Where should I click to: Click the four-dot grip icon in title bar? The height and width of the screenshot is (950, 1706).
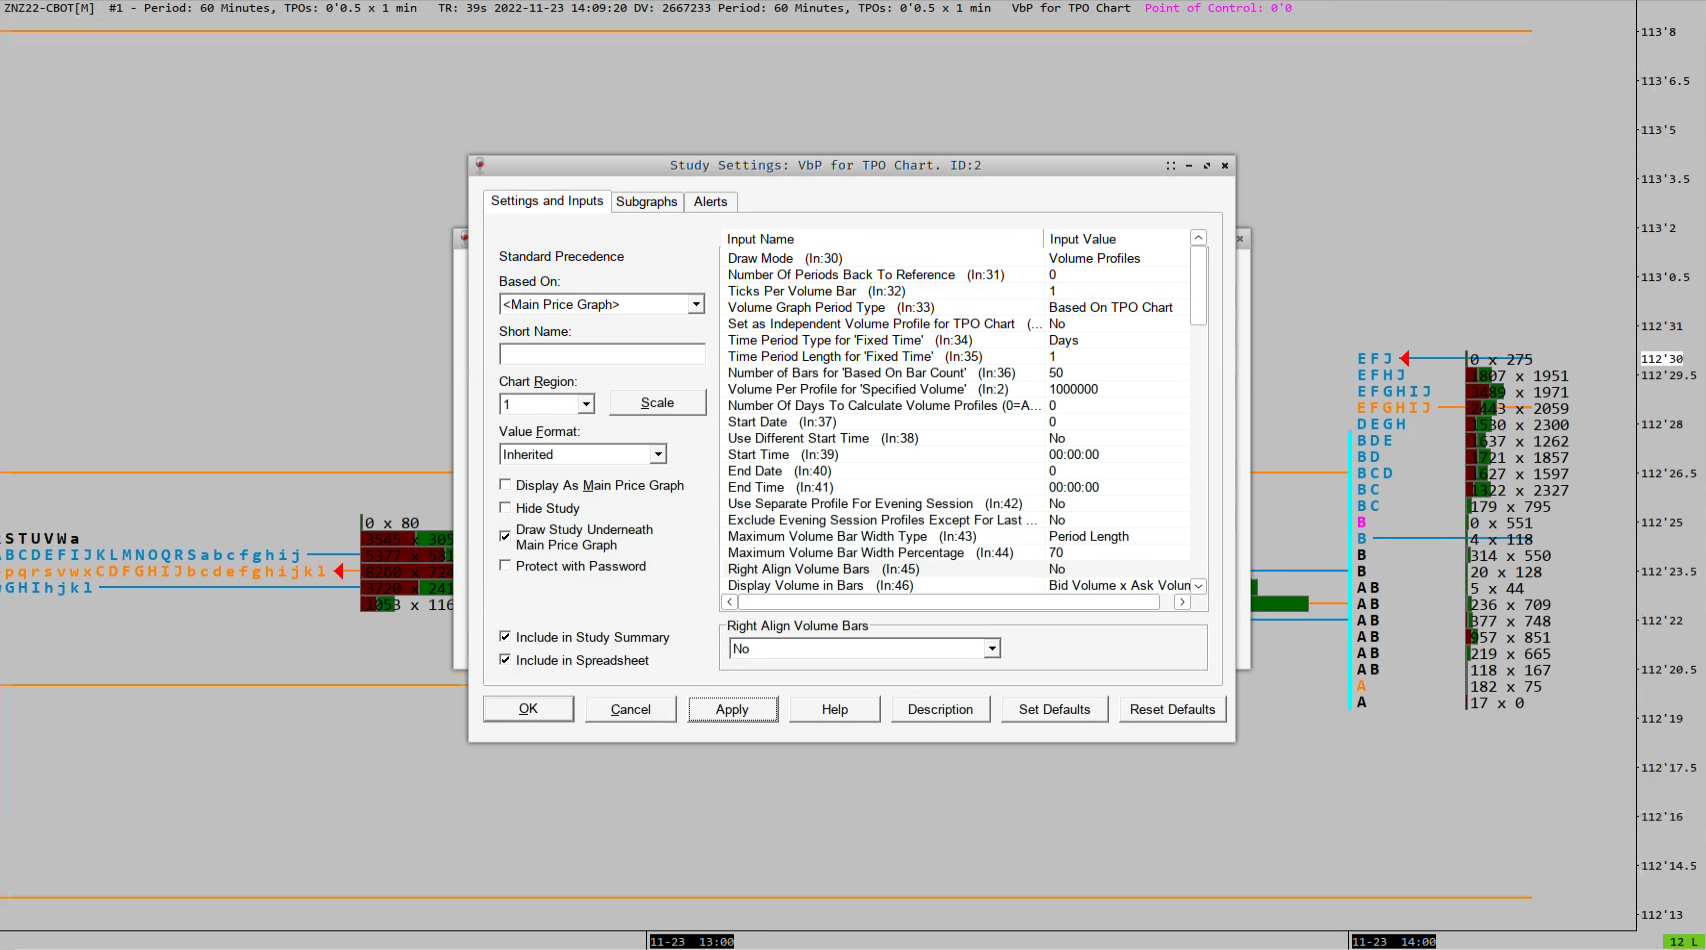pos(1171,166)
